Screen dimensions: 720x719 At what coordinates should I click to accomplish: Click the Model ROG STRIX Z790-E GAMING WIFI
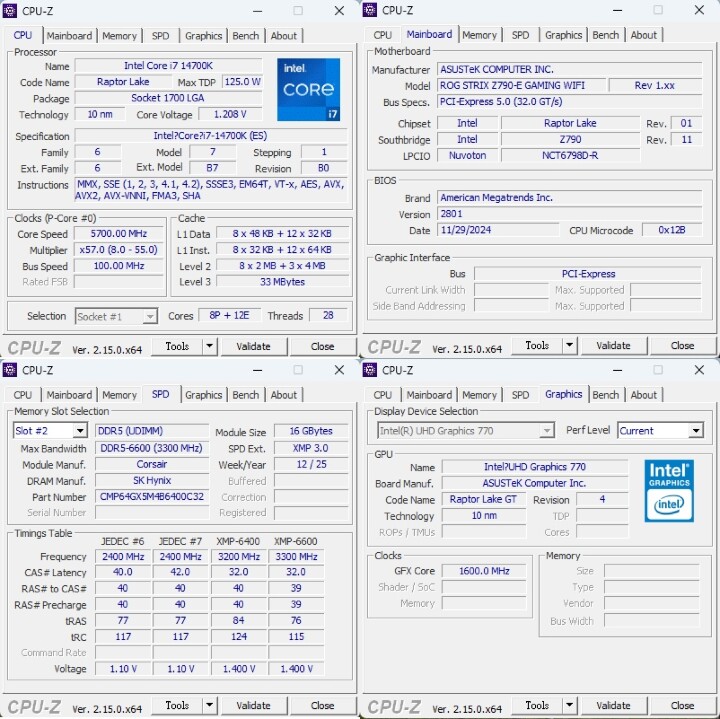click(521, 85)
